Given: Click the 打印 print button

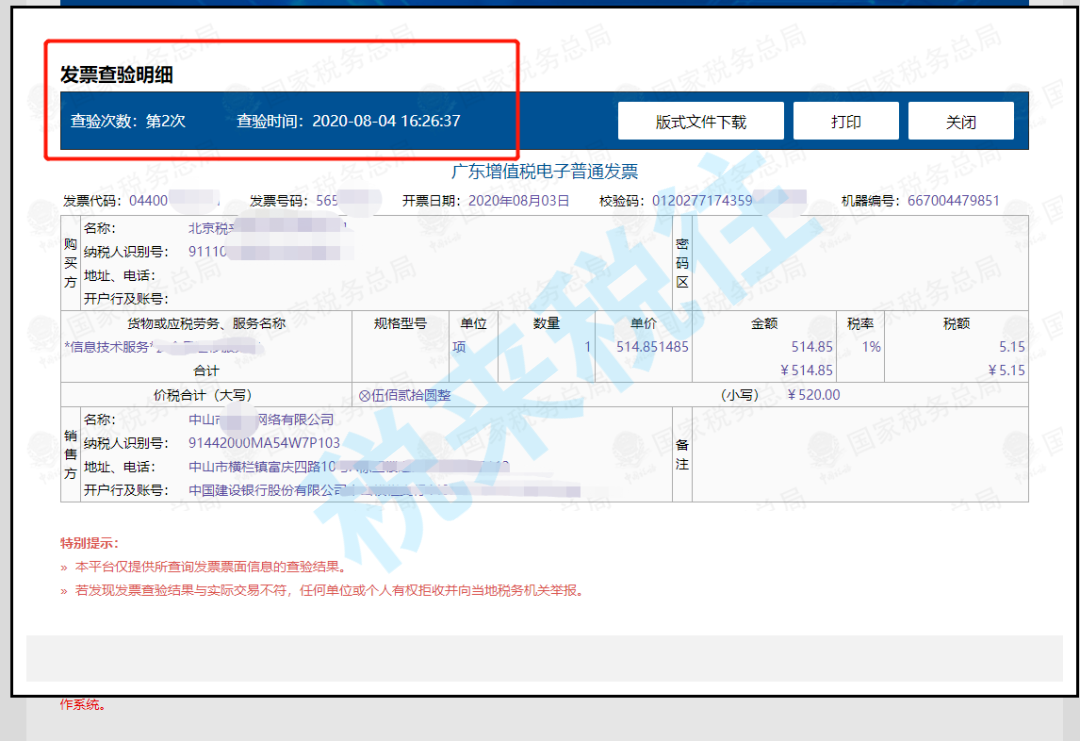Looking at the screenshot, I should pyautogui.click(x=845, y=120).
